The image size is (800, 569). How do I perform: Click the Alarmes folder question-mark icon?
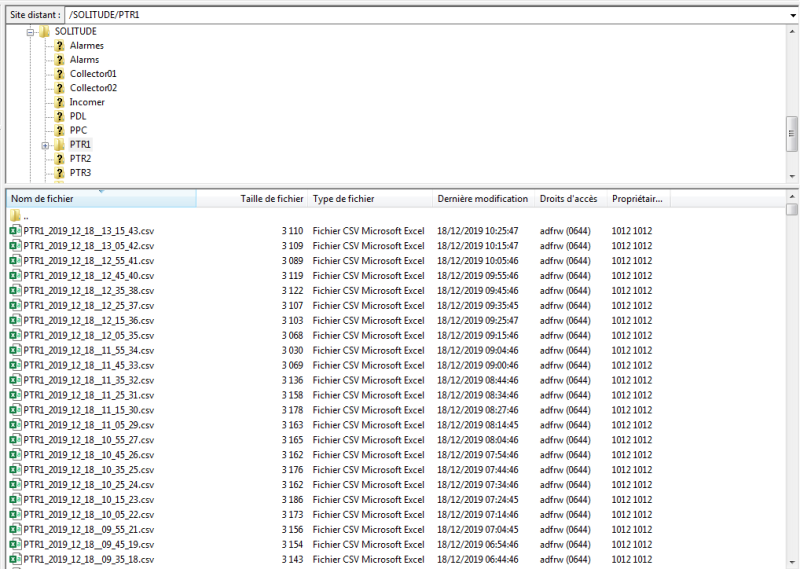60,46
